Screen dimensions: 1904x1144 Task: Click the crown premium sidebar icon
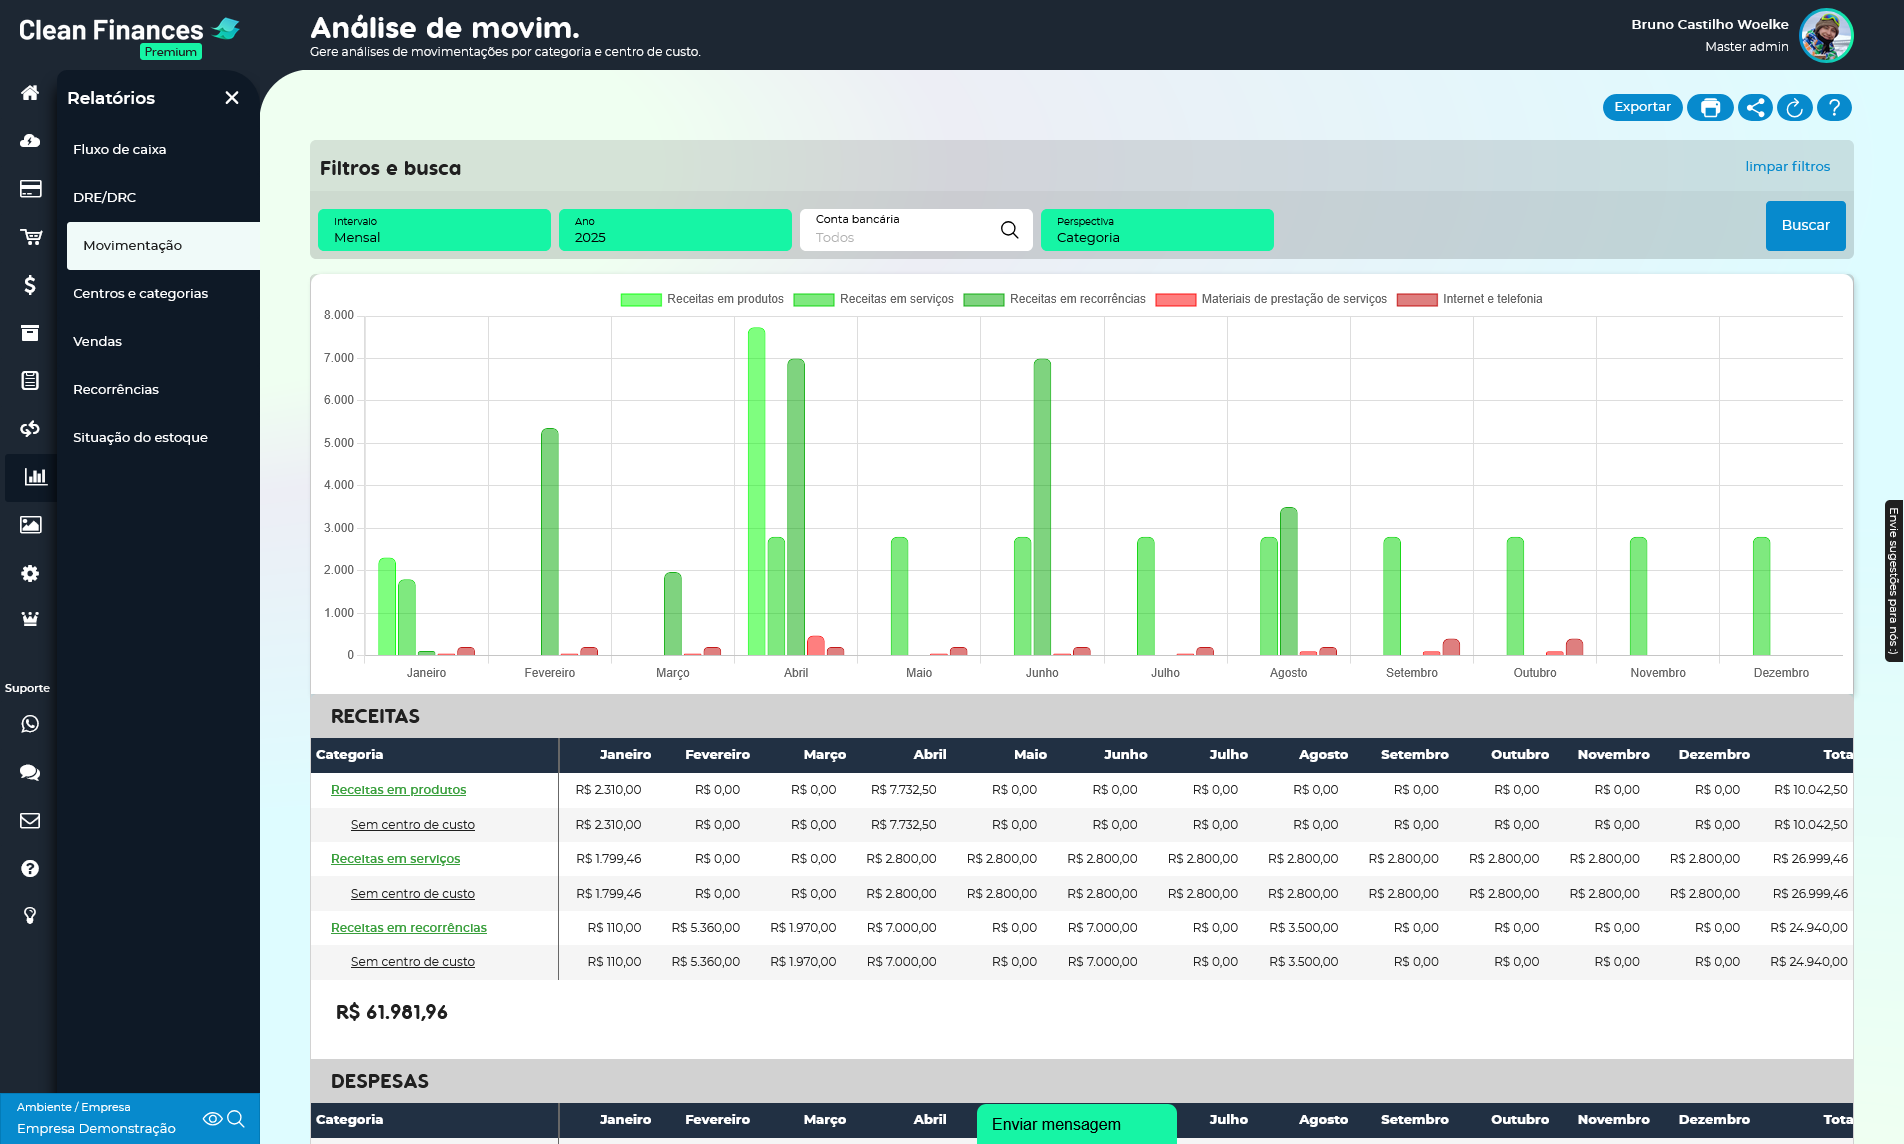pos(30,619)
